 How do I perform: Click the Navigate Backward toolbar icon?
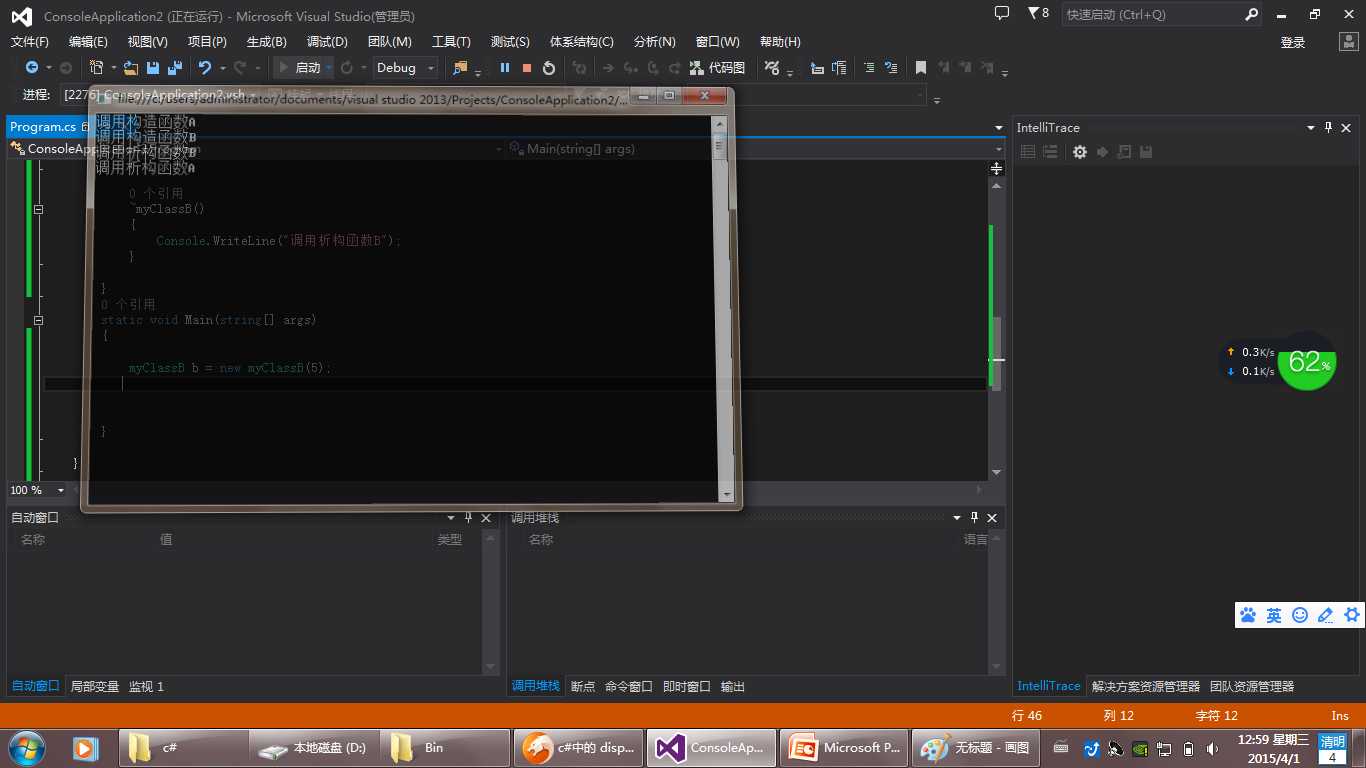pos(32,67)
